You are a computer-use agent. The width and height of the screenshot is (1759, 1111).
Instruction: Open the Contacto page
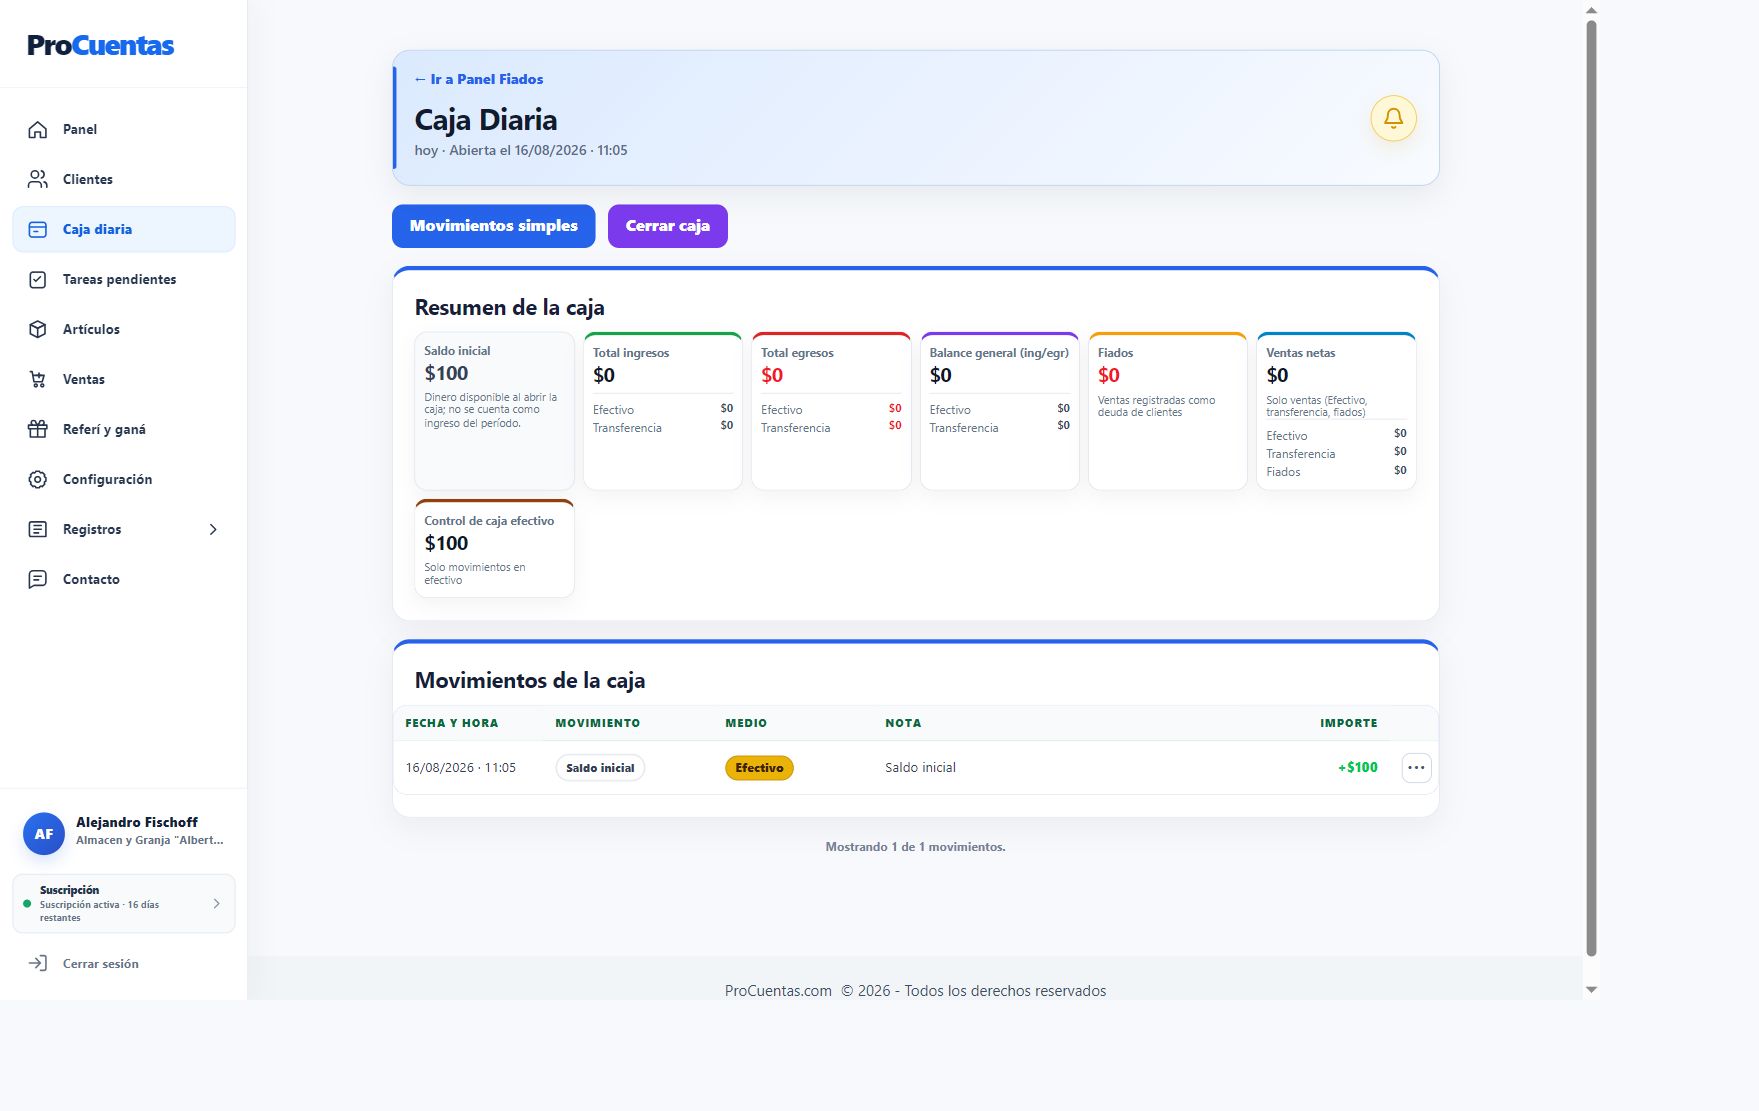tap(124, 579)
